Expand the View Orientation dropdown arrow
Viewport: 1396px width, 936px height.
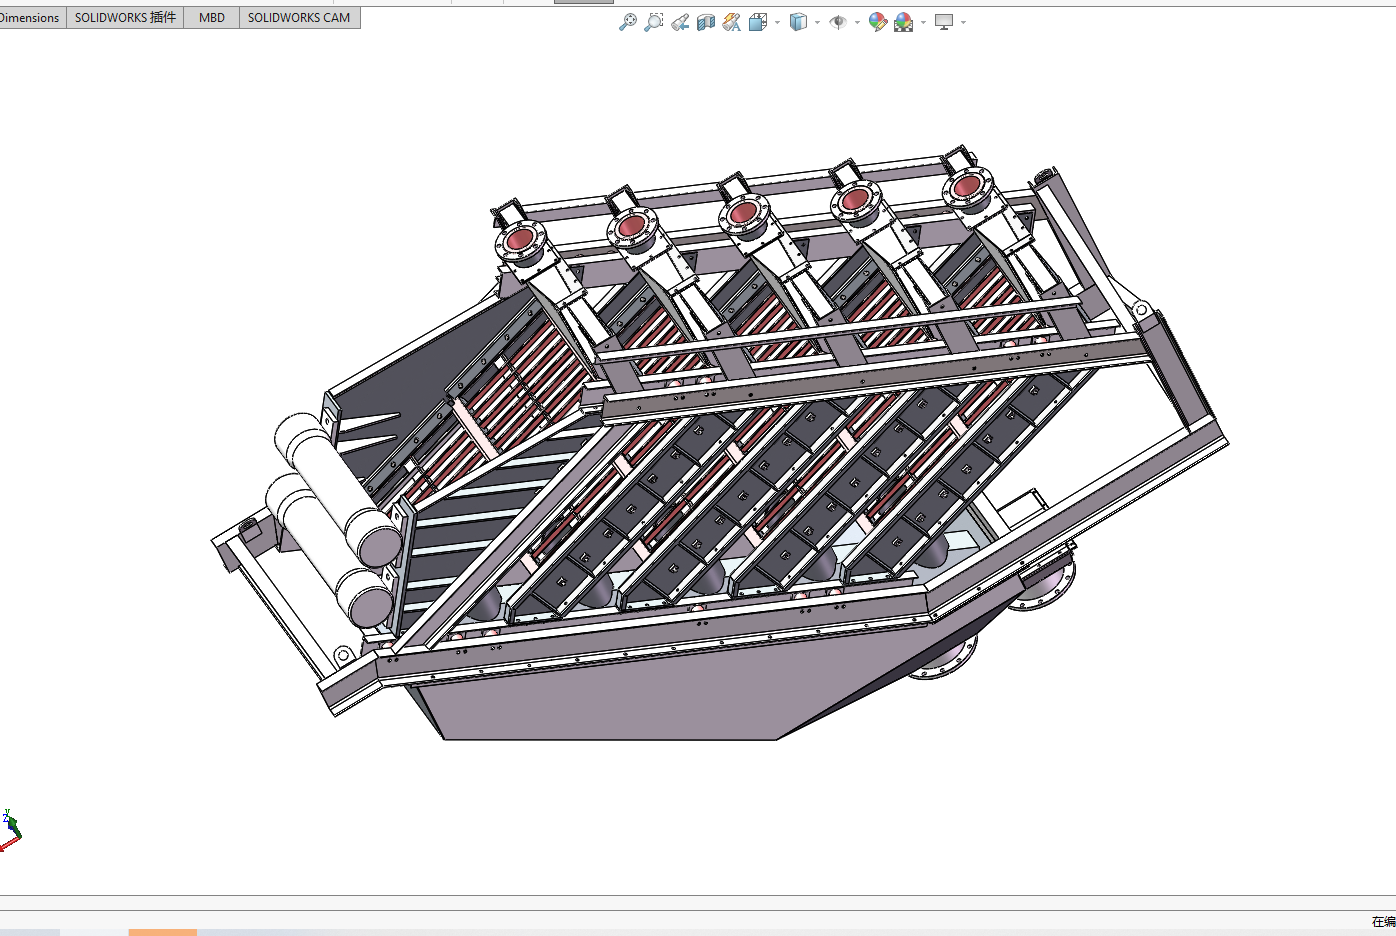(777, 22)
